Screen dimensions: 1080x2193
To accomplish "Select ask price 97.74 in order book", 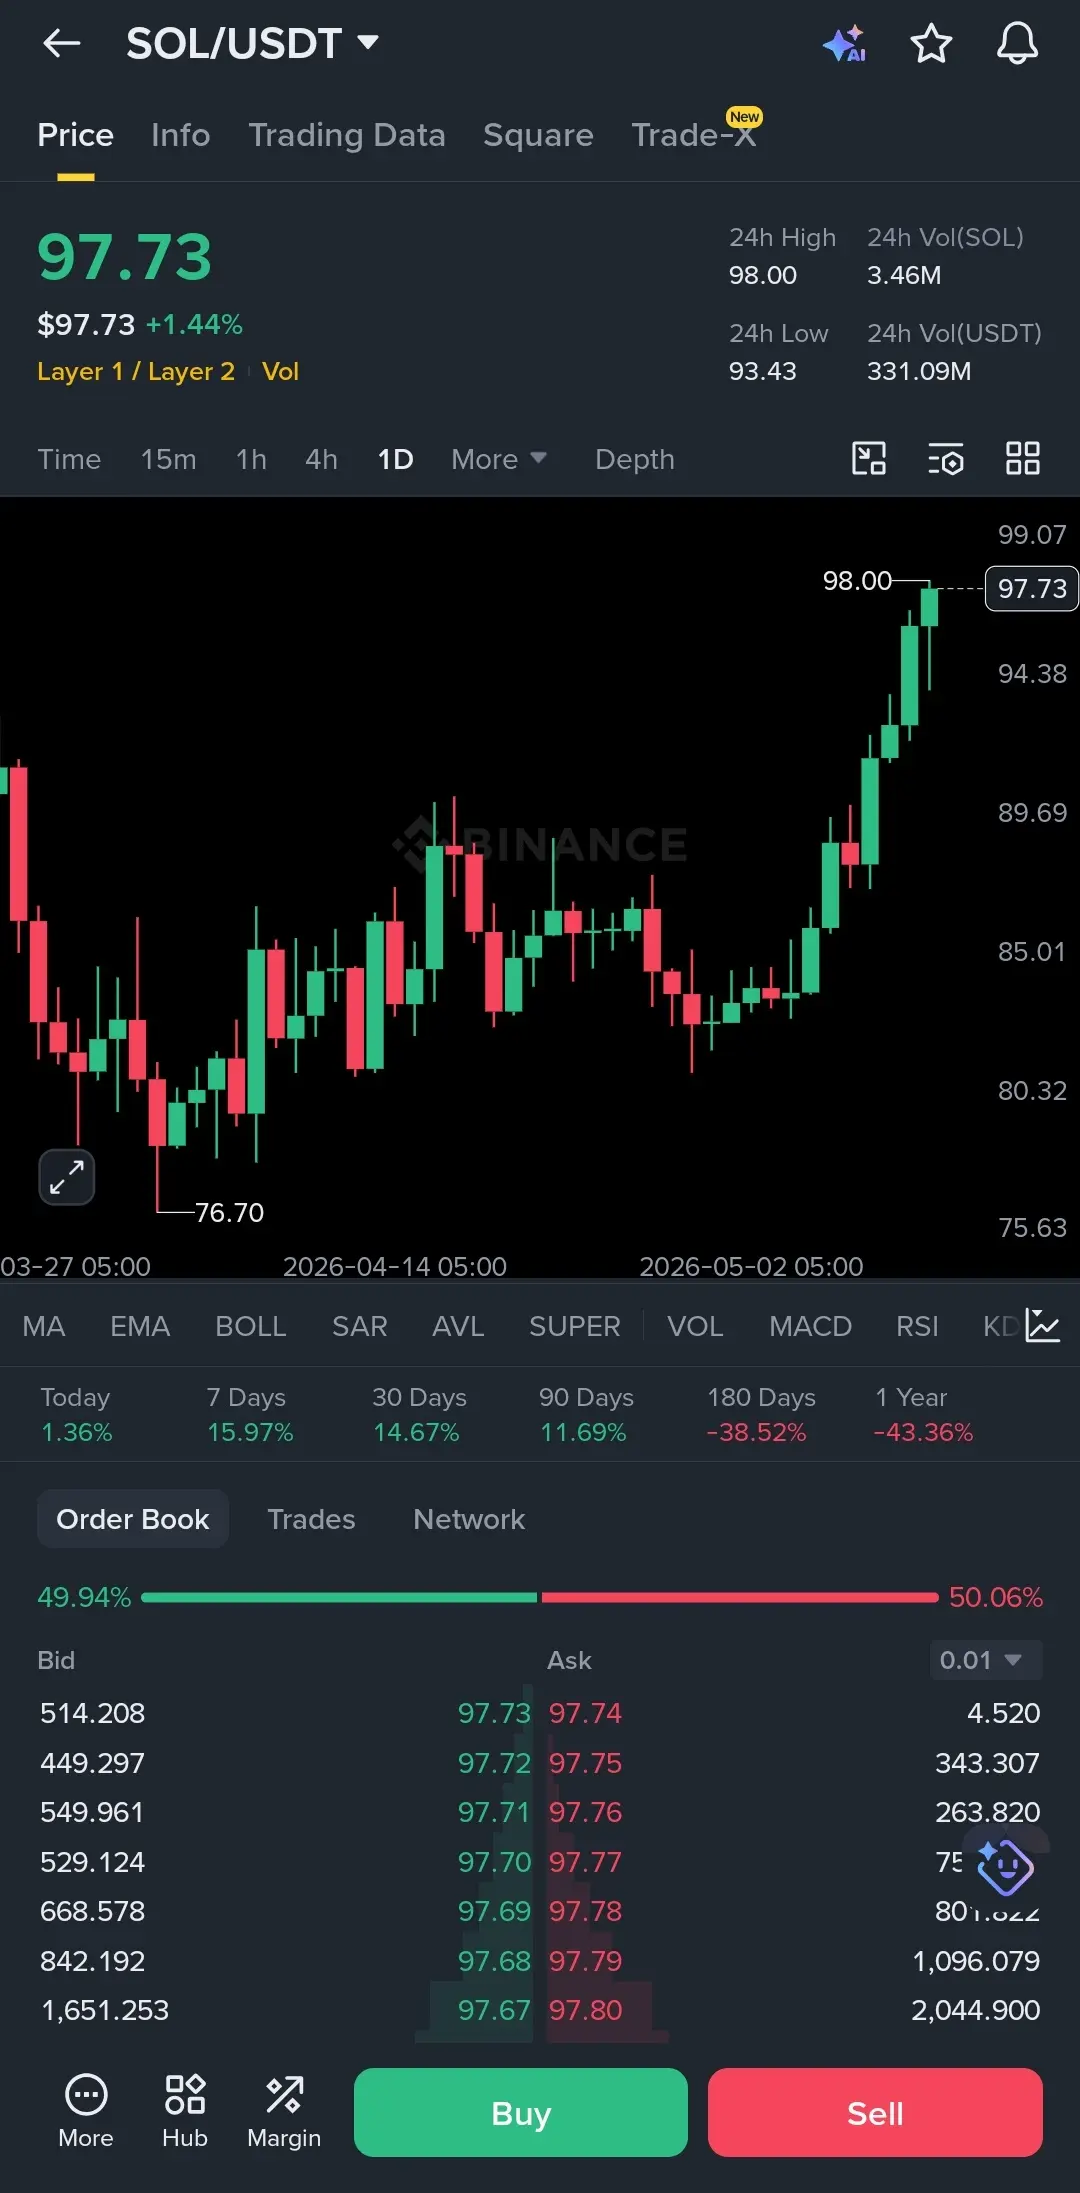I will (x=585, y=1713).
